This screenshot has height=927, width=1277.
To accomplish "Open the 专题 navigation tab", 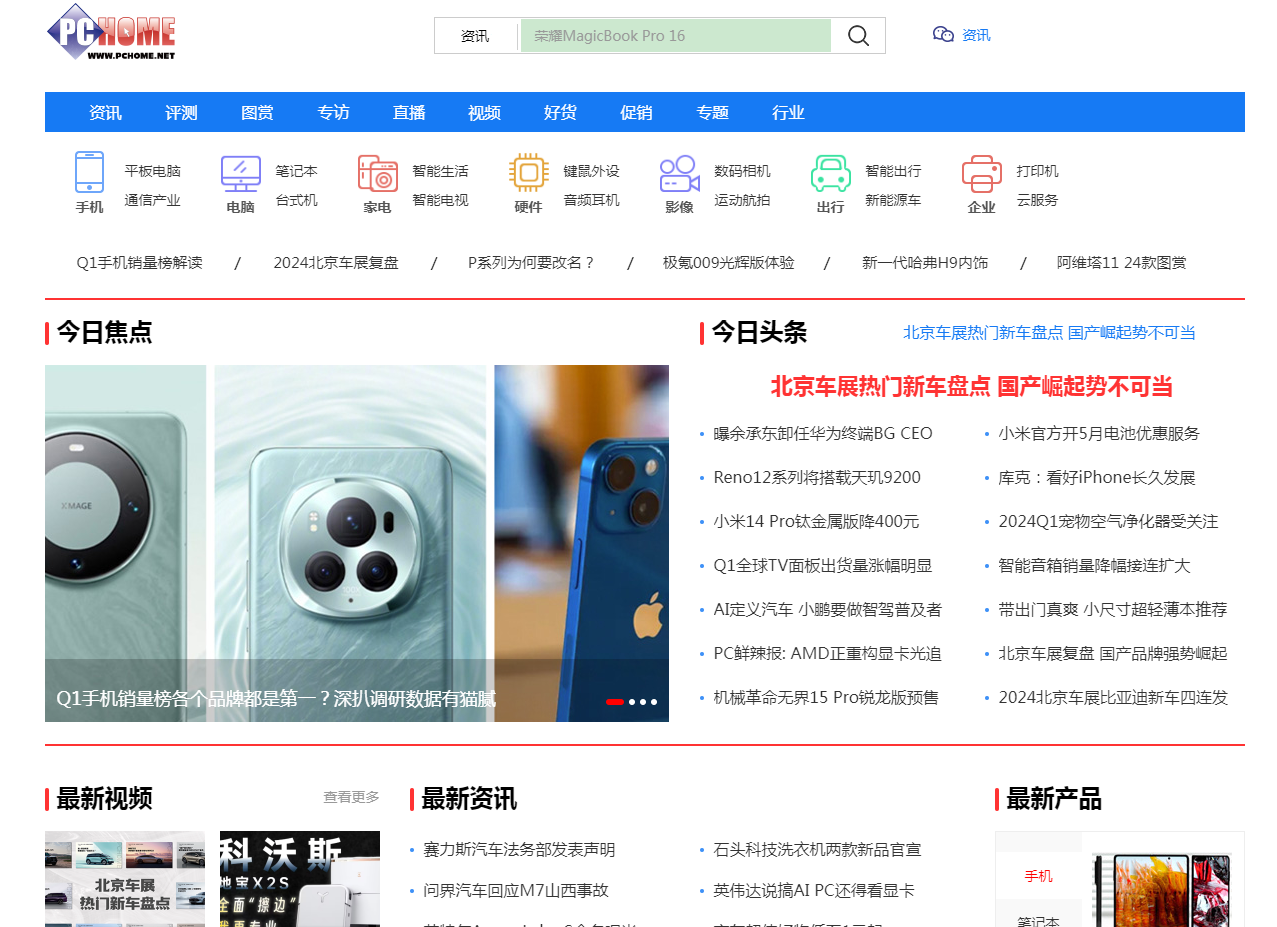I will tap(712, 112).
